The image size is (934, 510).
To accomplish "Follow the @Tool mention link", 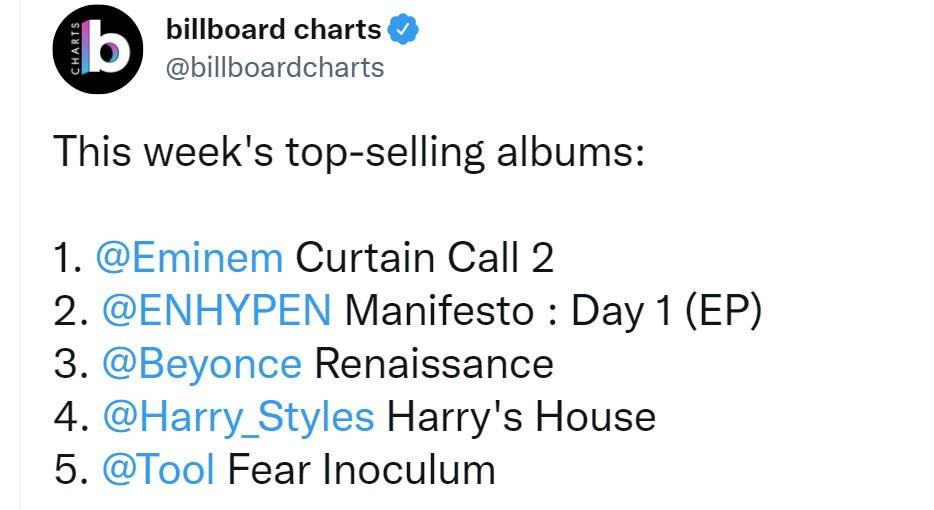I will pos(158,469).
